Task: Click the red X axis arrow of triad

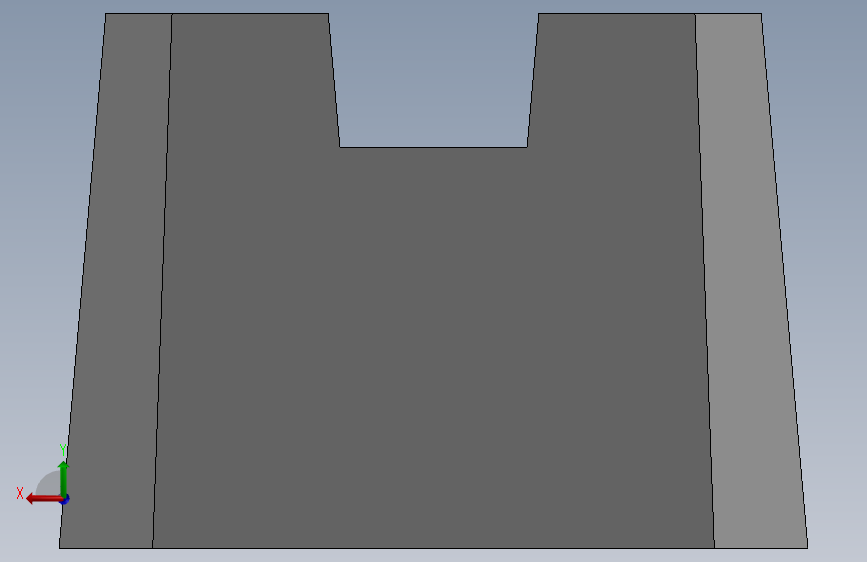Action: coord(44,499)
